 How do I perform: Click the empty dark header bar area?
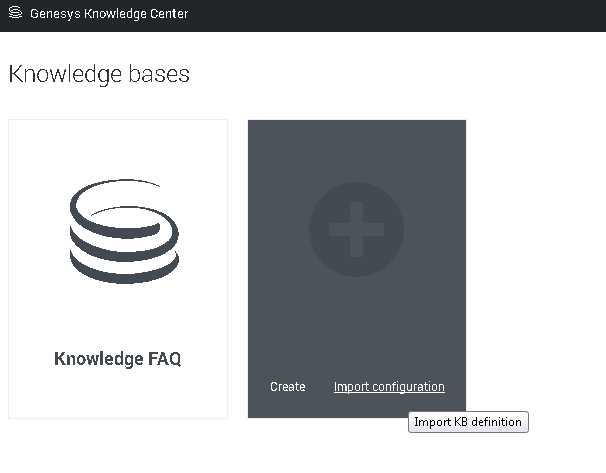400,14
